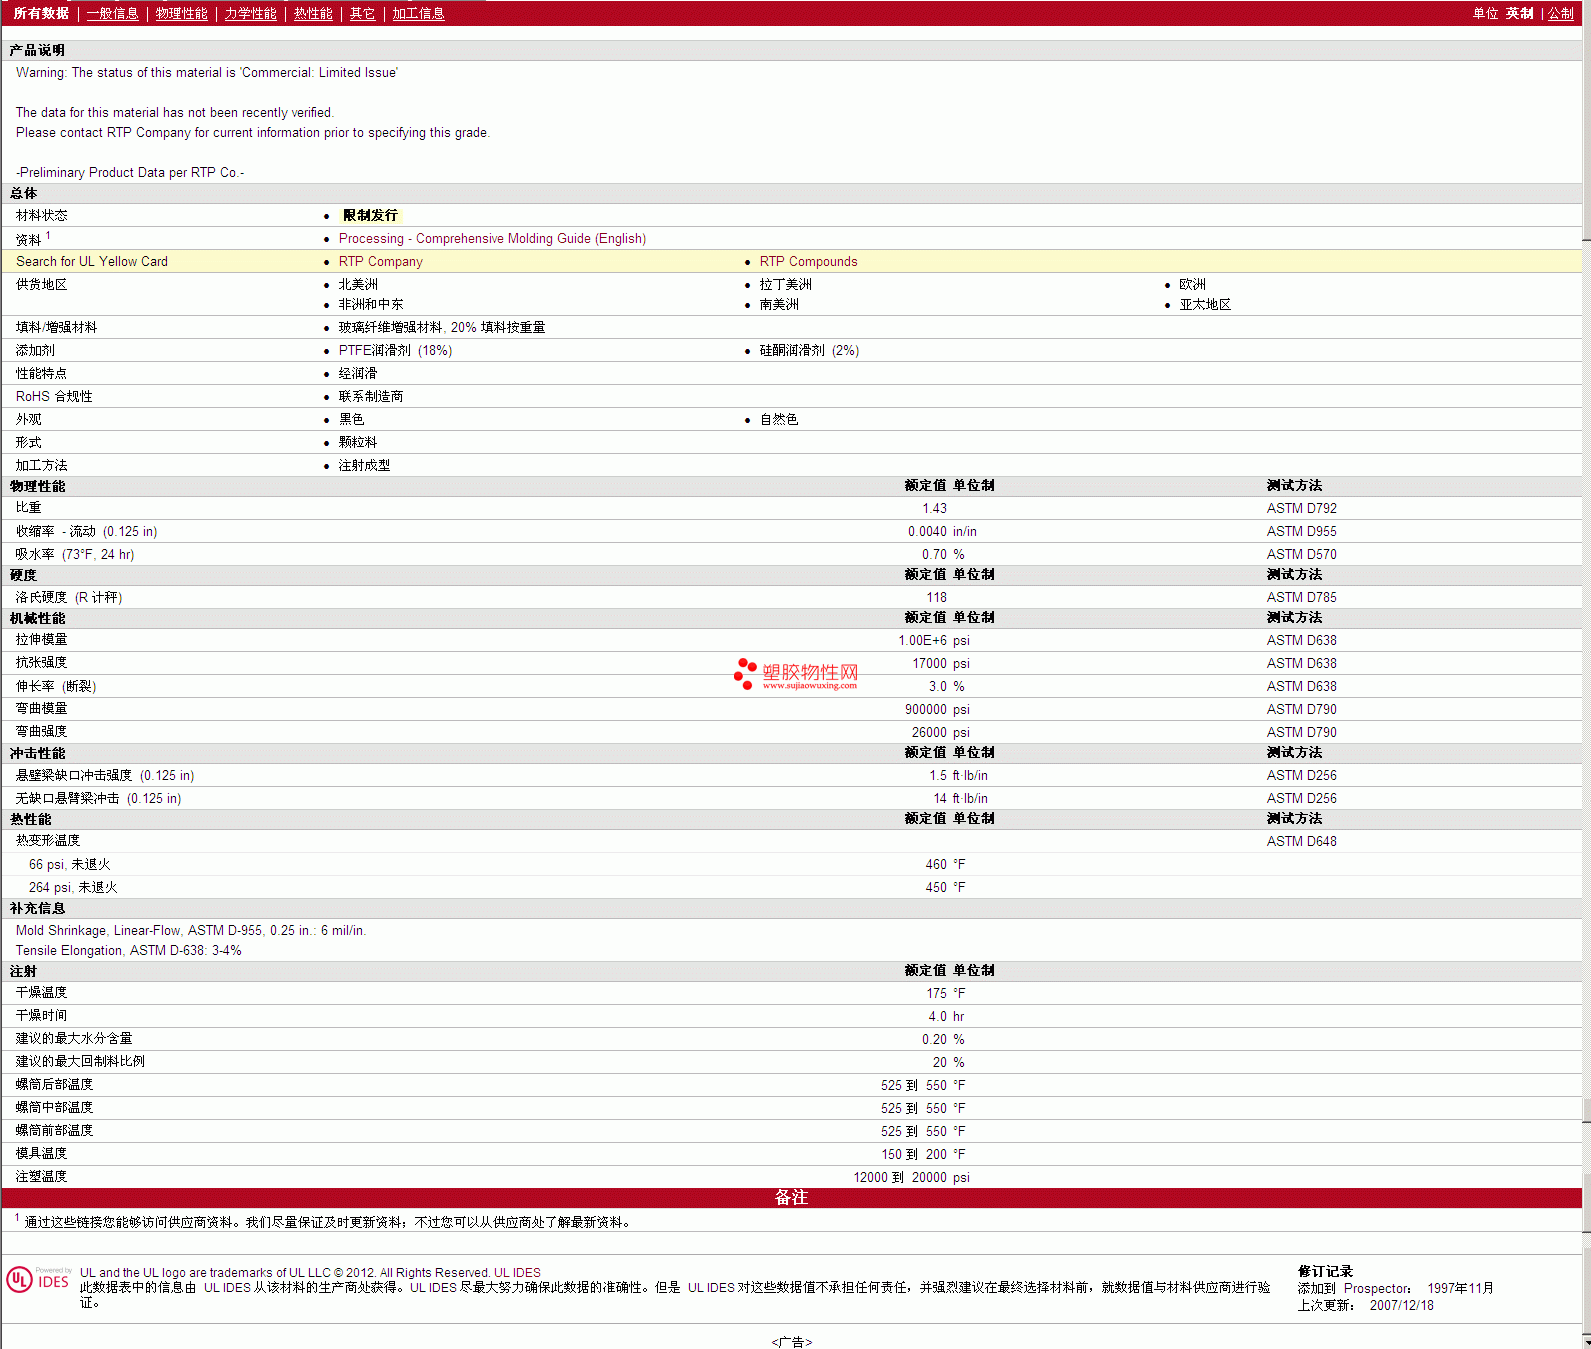Screen dimensions: 1591x1349
Task: Switch to the 物理性能 tab
Action: (x=181, y=13)
